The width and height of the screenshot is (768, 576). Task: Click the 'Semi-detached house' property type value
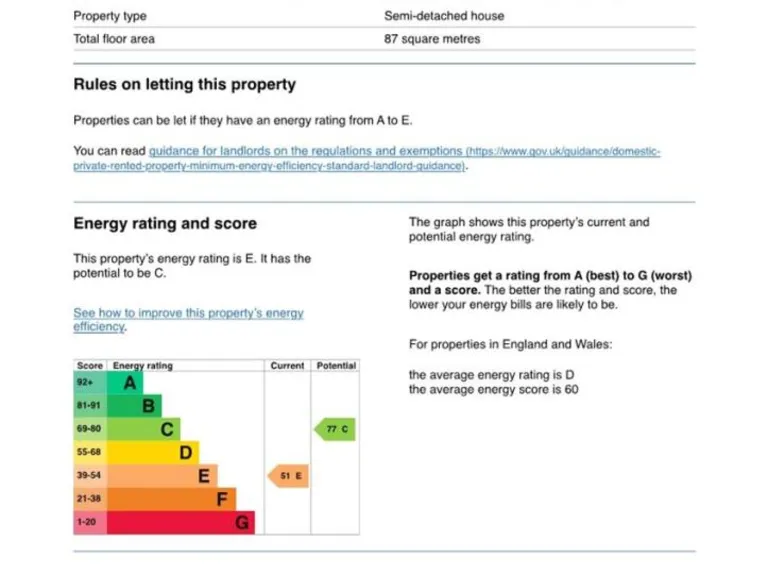pos(444,16)
